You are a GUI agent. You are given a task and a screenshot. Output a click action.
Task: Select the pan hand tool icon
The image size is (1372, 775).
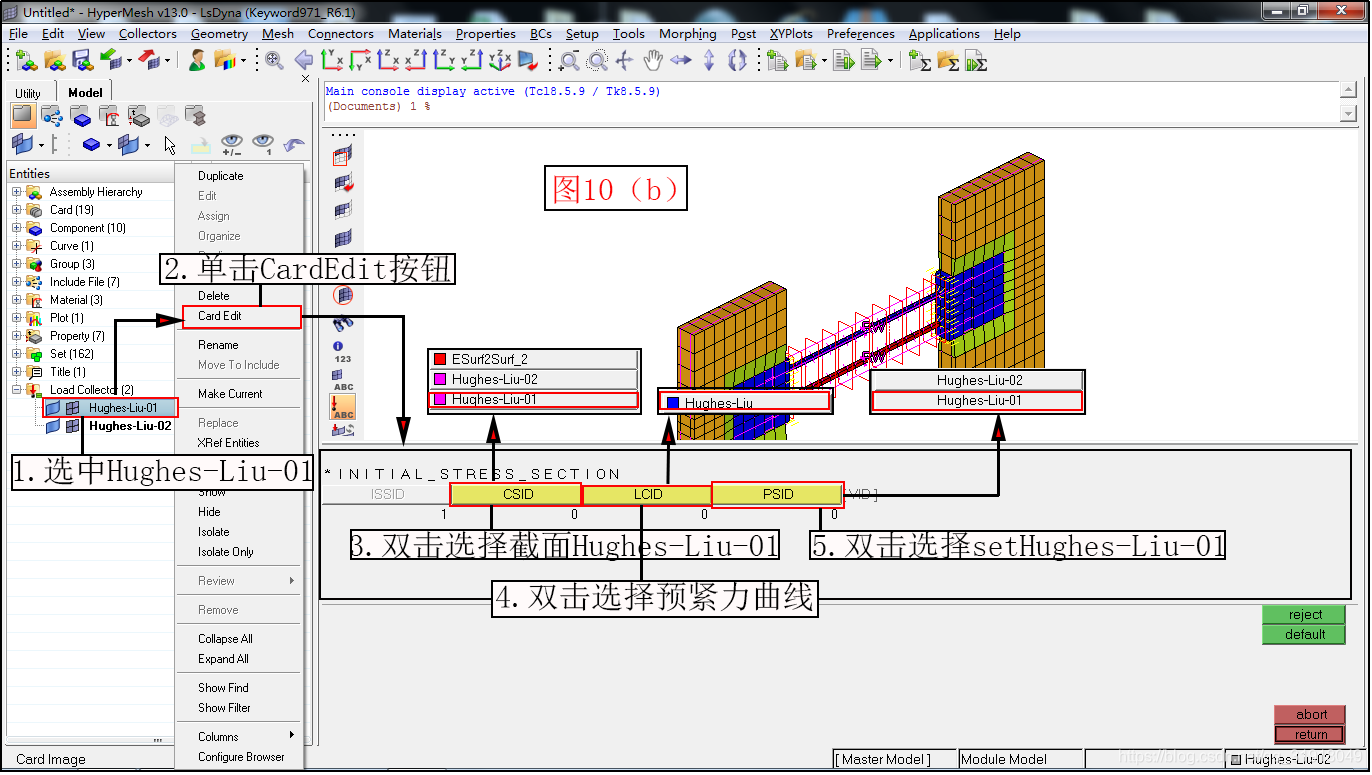pyautogui.click(x=653, y=61)
